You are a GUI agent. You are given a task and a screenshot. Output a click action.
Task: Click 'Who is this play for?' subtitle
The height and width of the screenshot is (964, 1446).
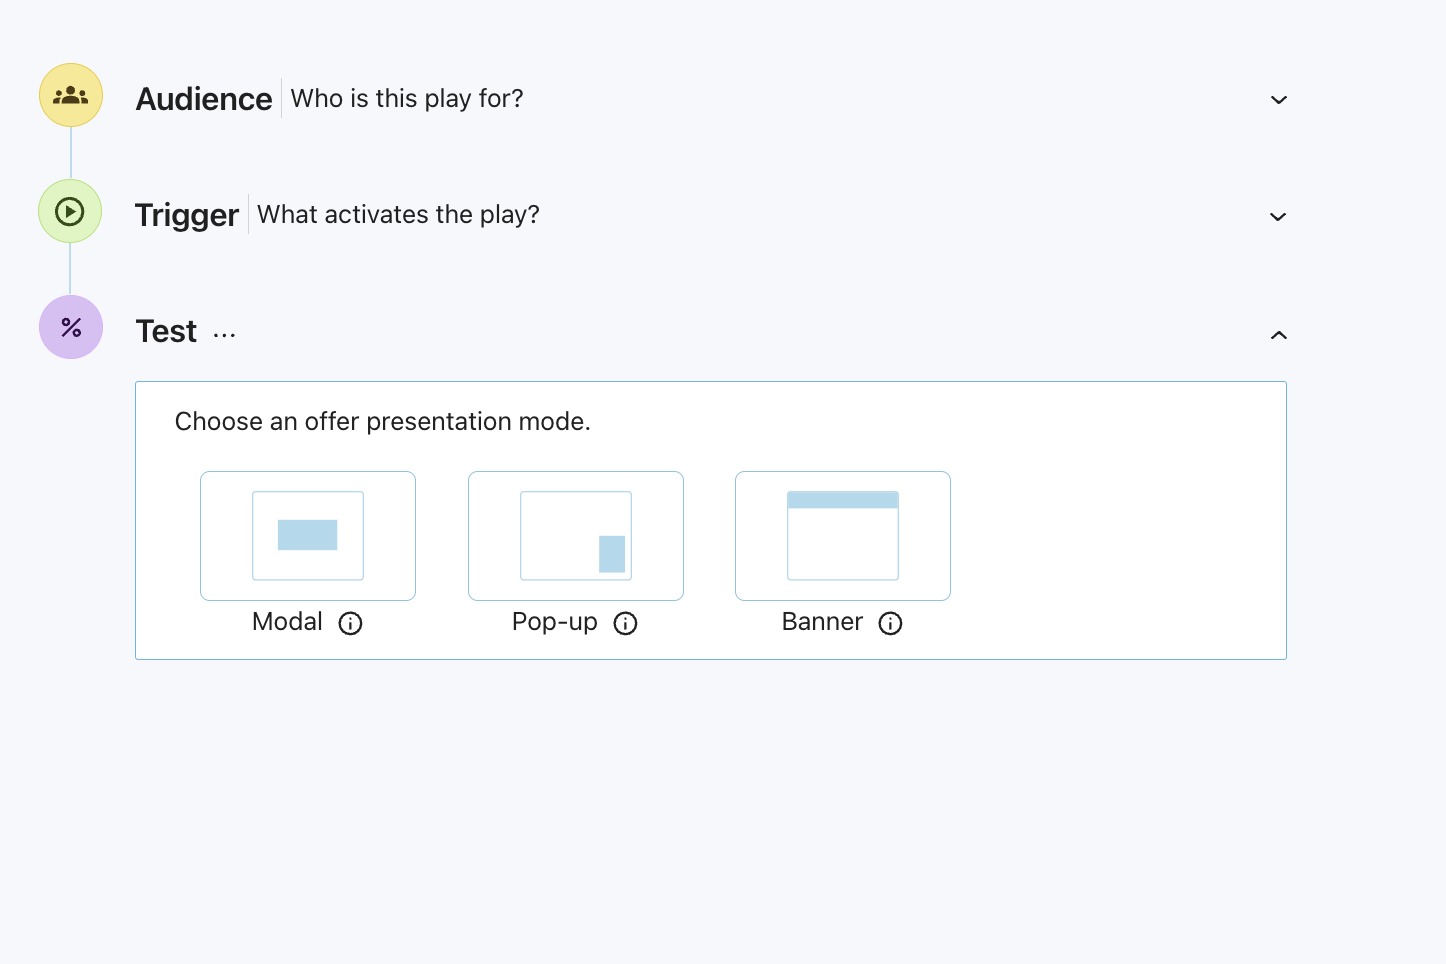[x=407, y=99]
